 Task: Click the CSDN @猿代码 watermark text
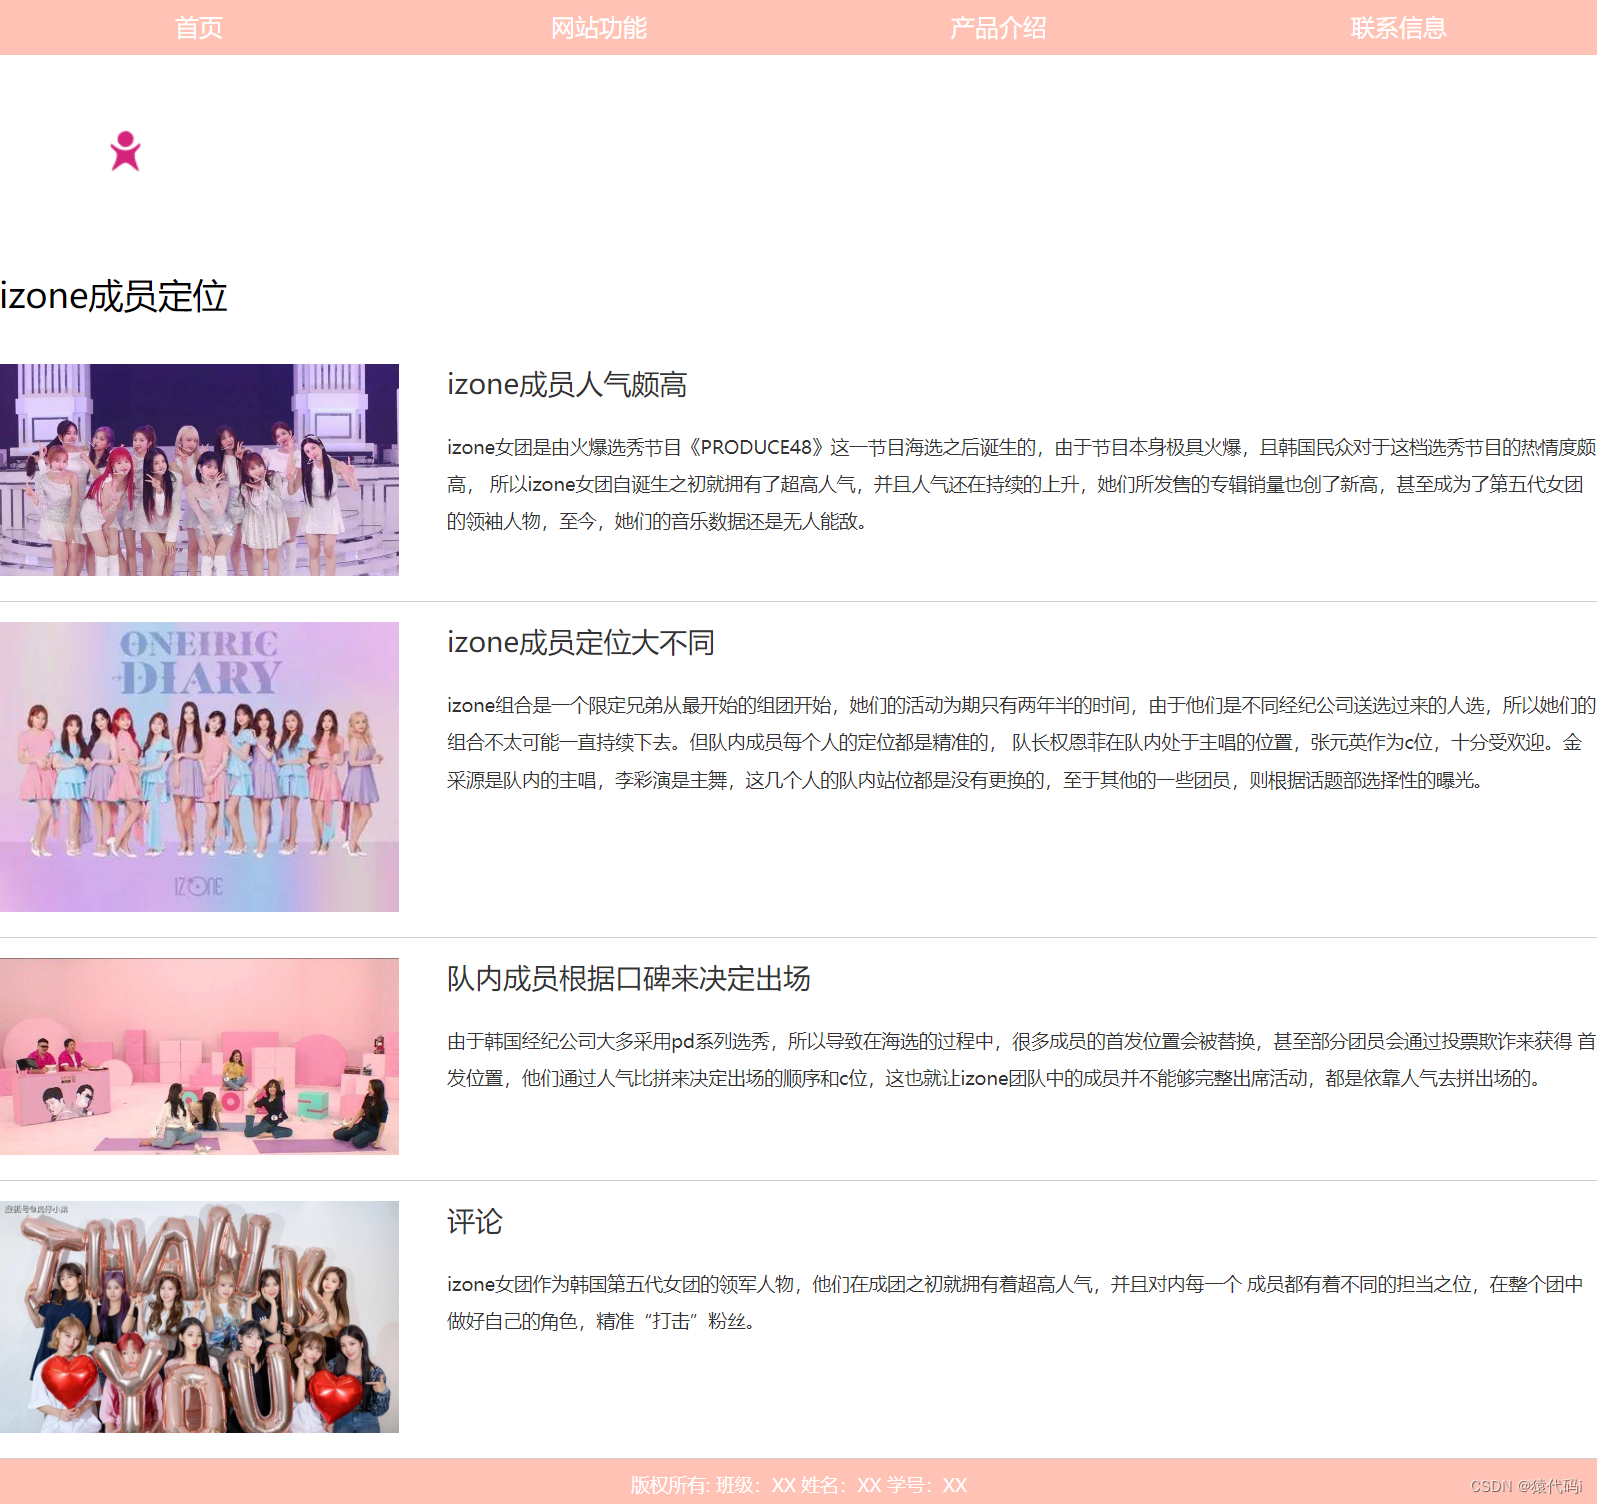pos(1526,1486)
